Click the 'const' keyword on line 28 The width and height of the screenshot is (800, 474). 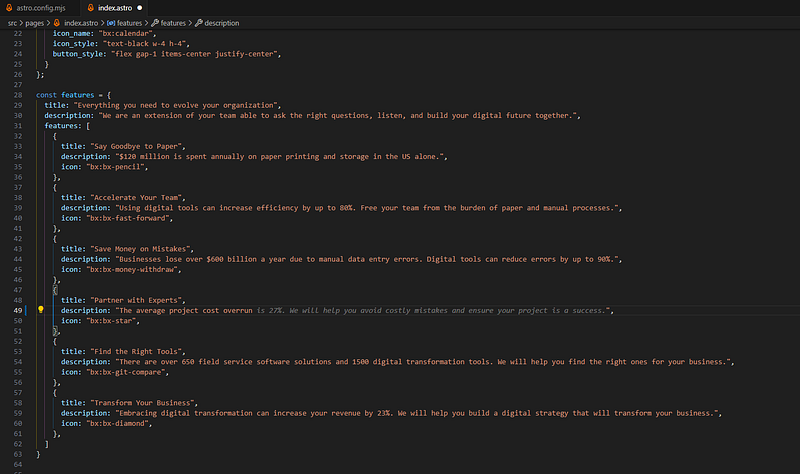point(46,95)
